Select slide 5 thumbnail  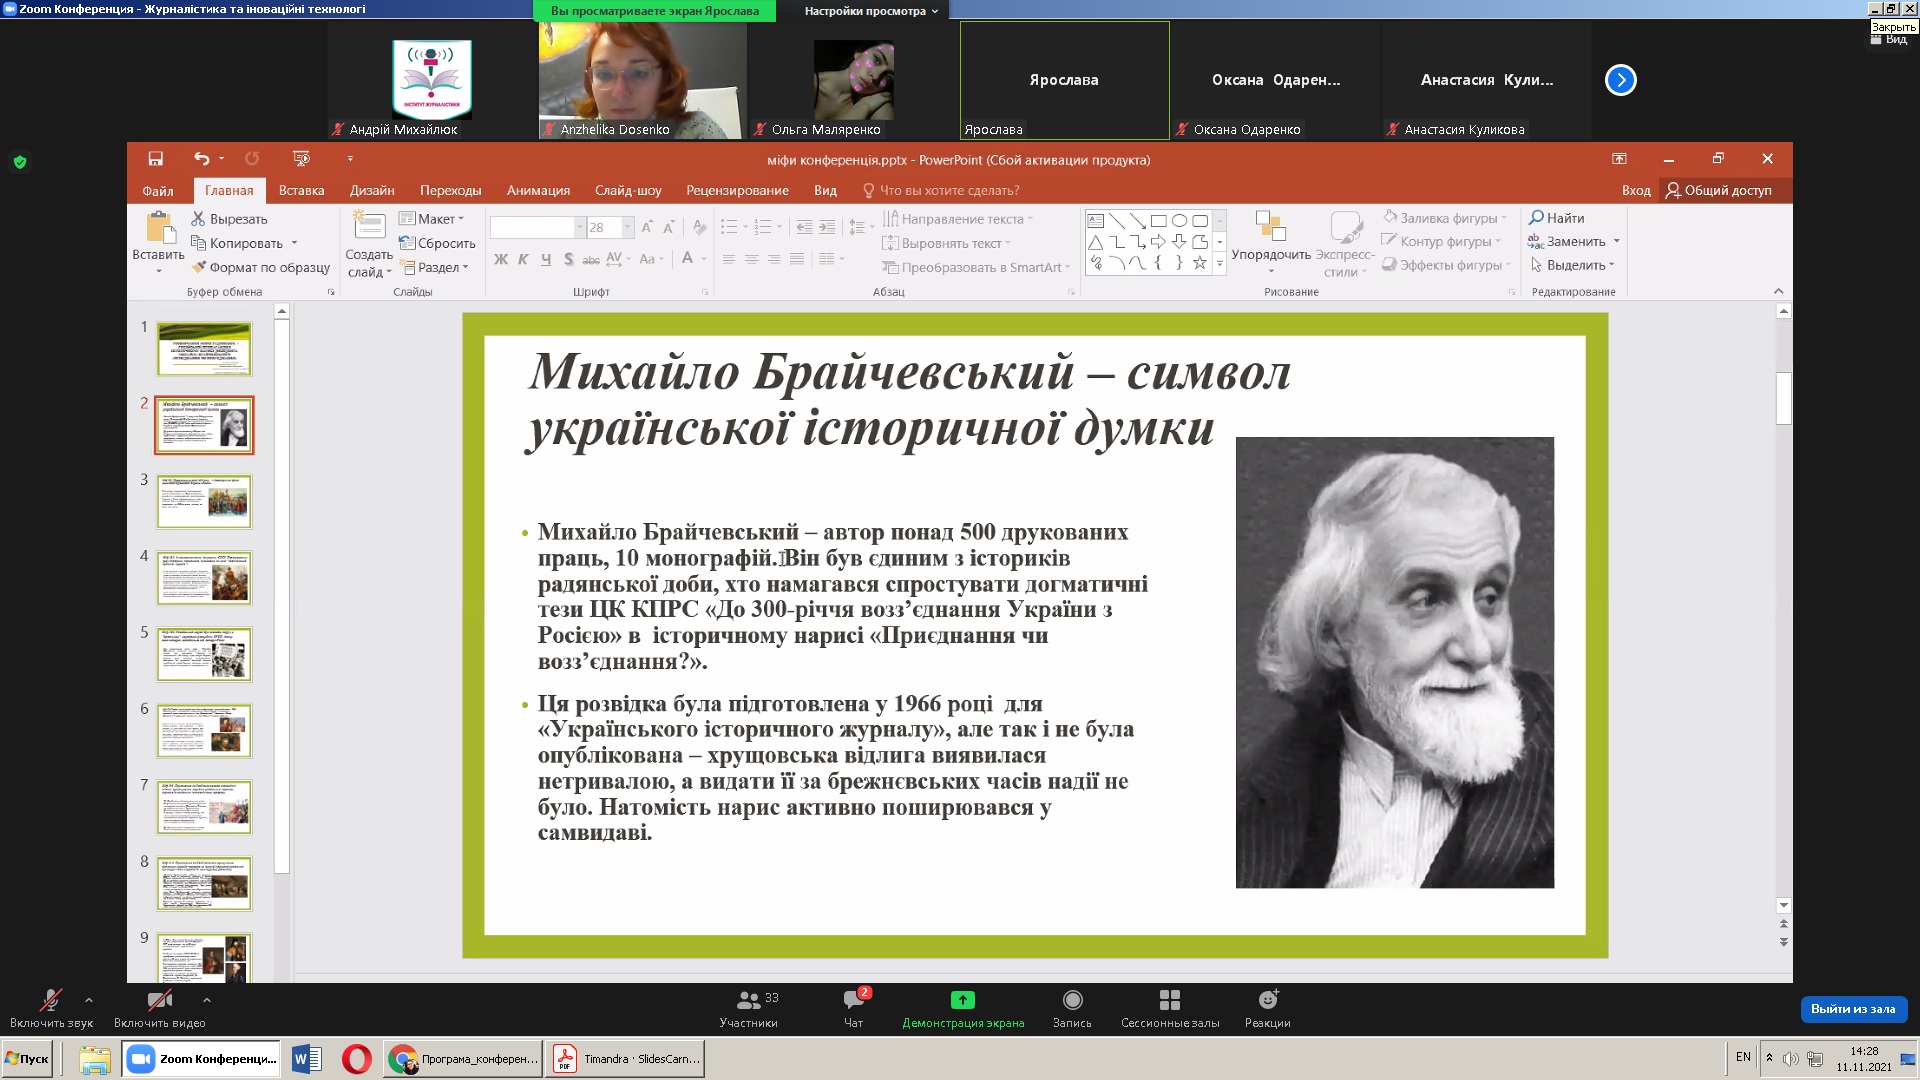click(x=204, y=654)
